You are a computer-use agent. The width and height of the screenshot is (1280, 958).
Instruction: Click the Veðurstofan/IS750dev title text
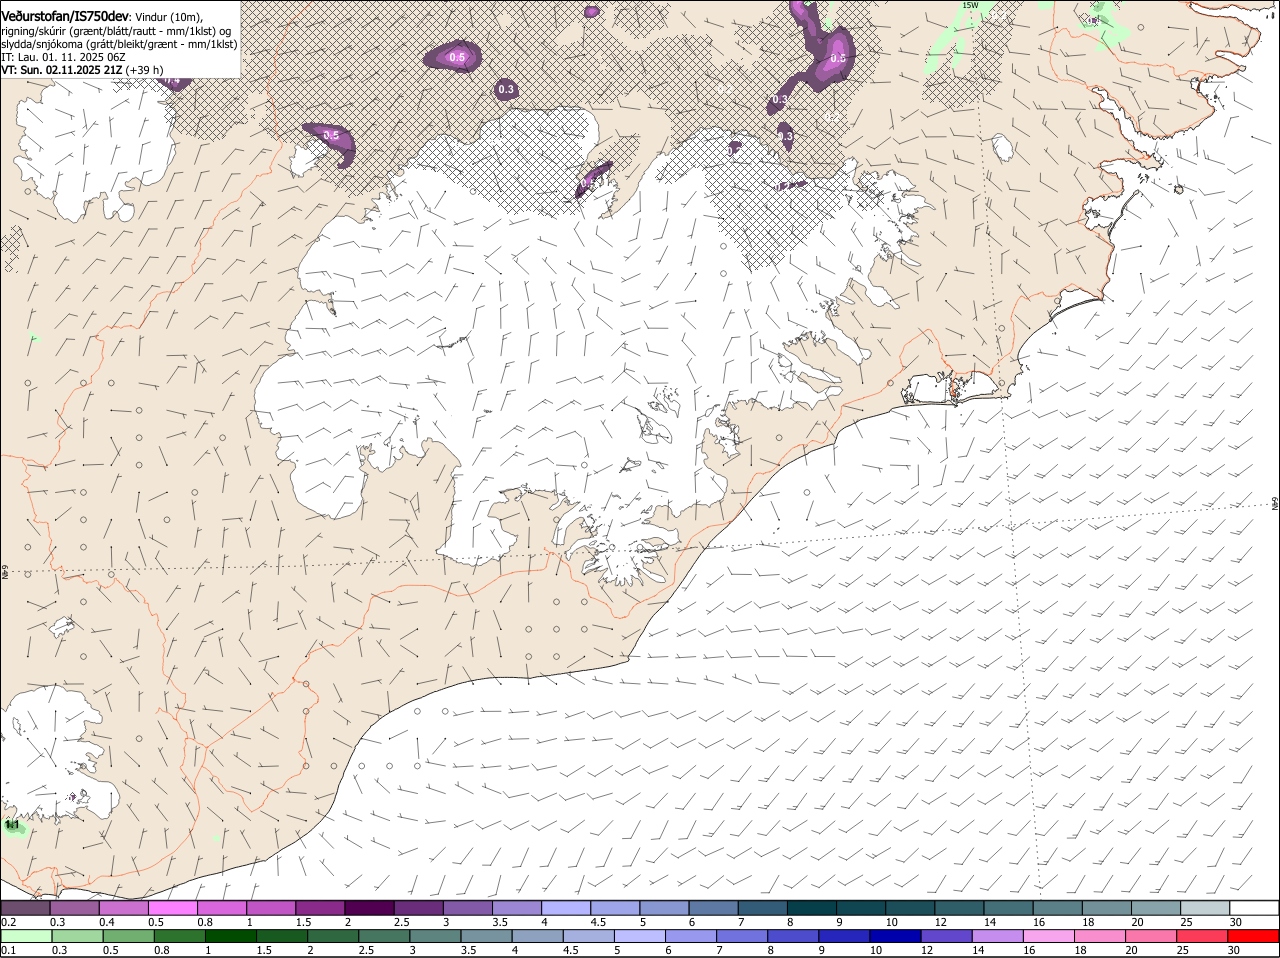tap(65, 16)
